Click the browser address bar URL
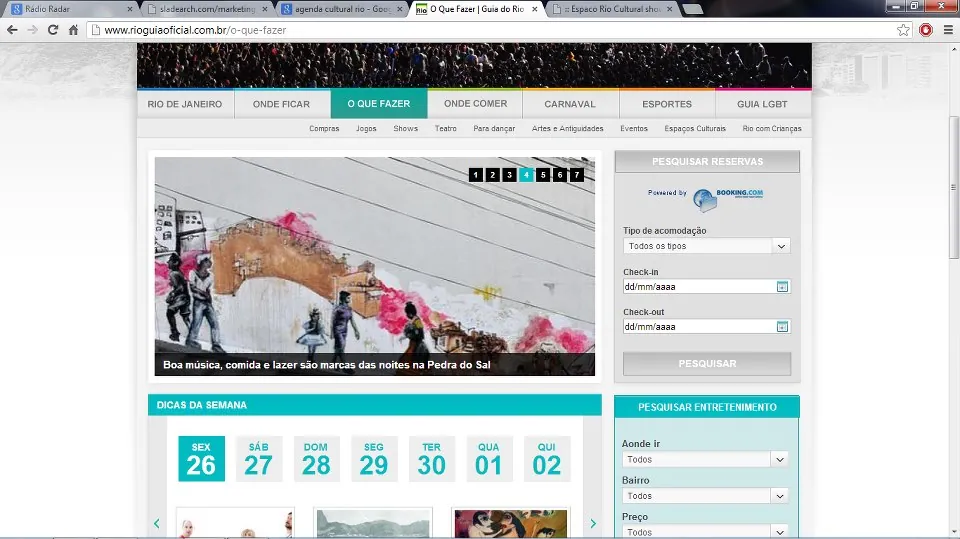 (195, 30)
